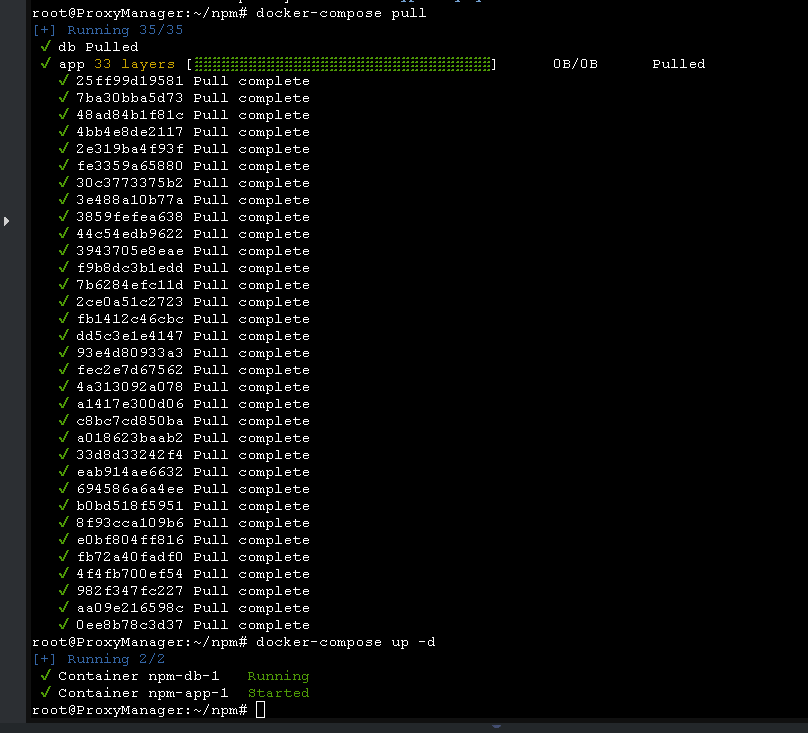Click layer hash aa09e216598c
The width and height of the screenshot is (808, 733).
coord(129,608)
